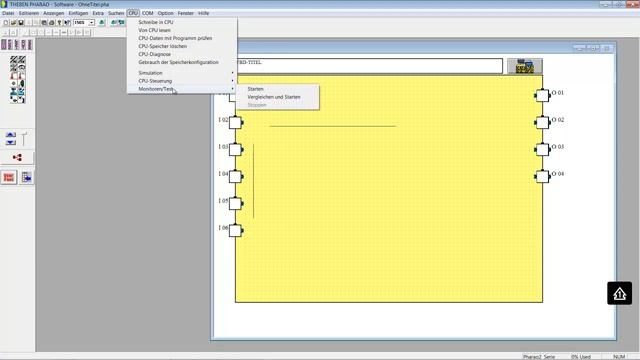The width and height of the screenshot is (640, 360).
Task: Select the first purple palette tab icon
Action: click(x=4, y=44)
